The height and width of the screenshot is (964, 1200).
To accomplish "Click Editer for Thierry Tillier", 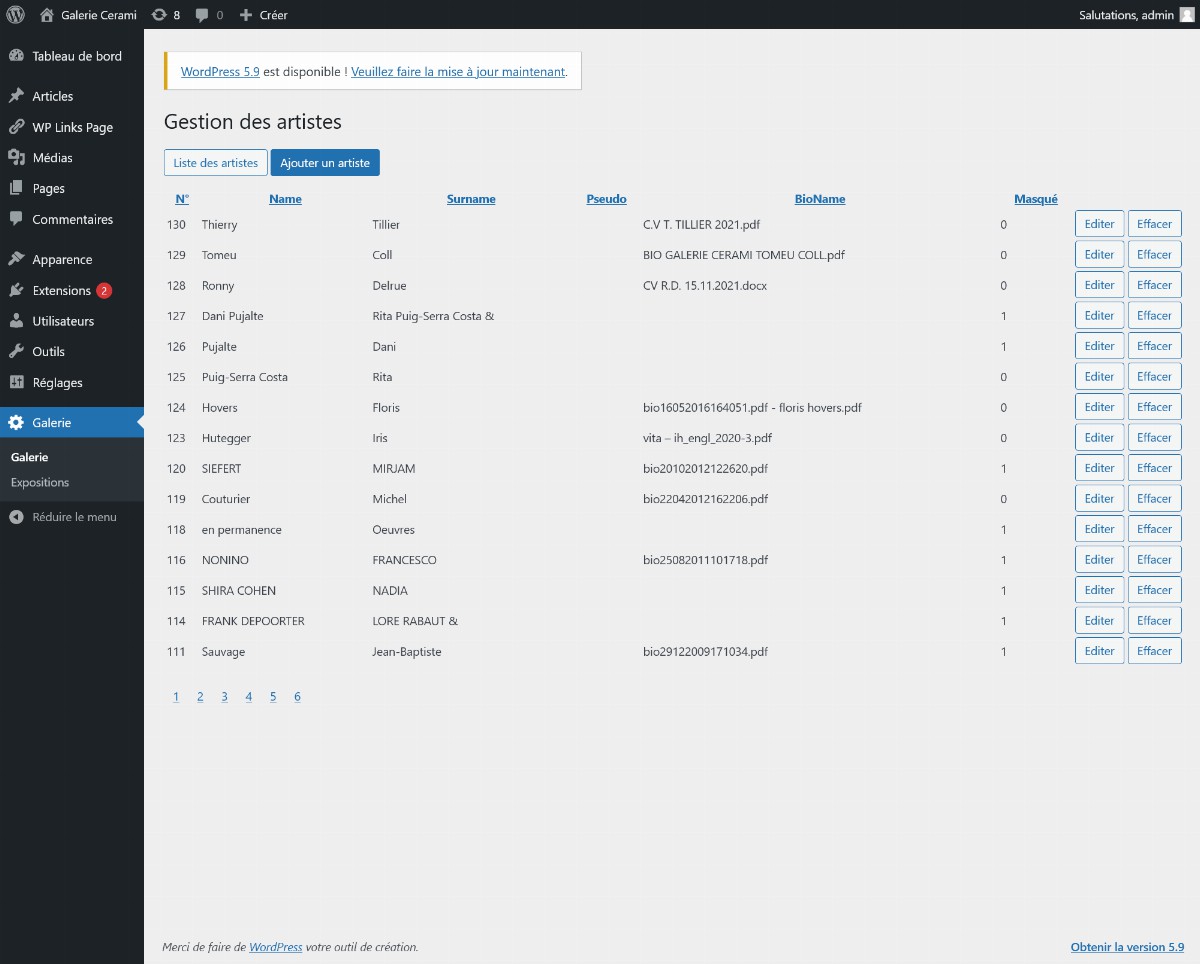I will [1099, 224].
